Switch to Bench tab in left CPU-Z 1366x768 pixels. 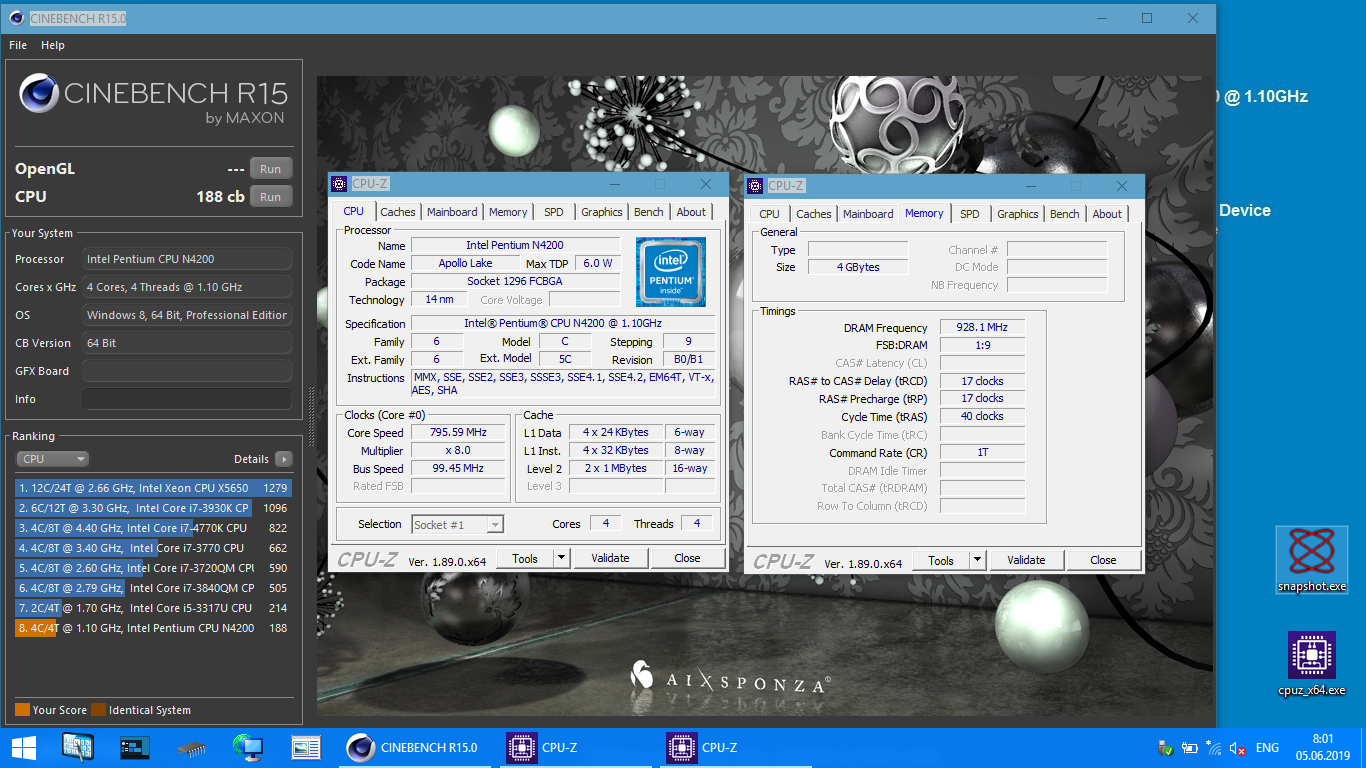pos(649,212)
